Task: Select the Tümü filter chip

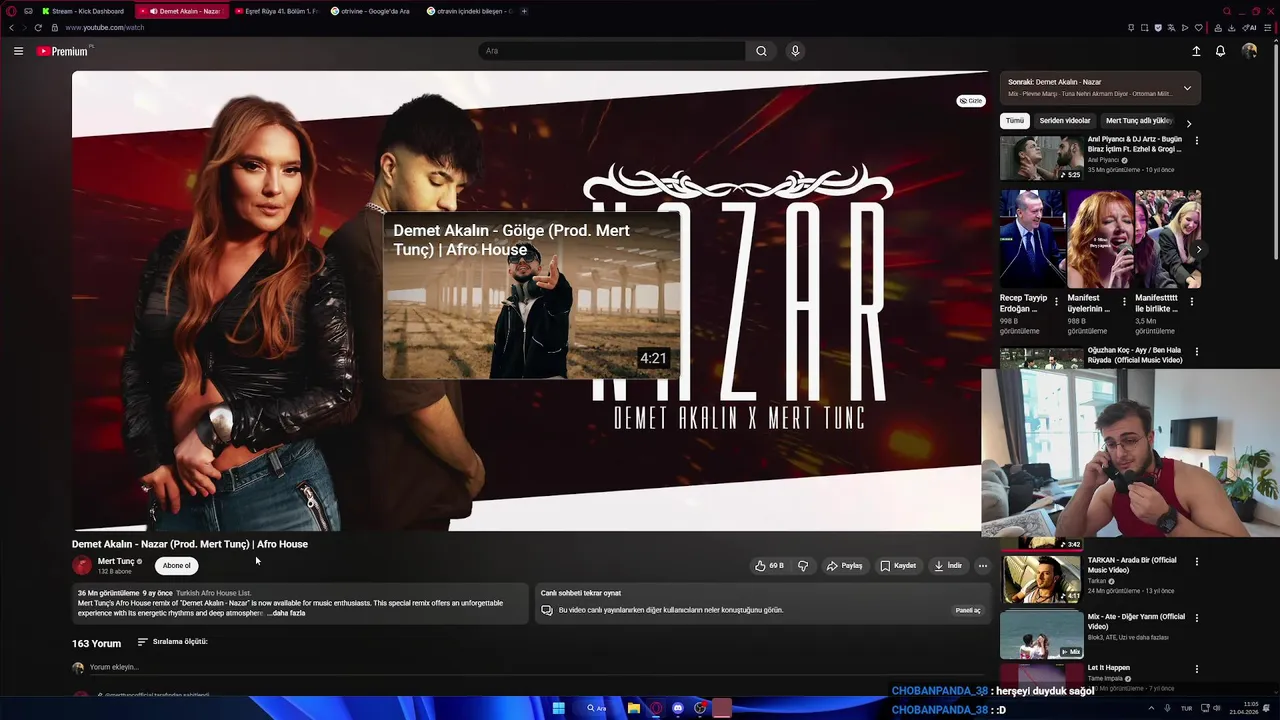Action: (x=1015, y=121)
